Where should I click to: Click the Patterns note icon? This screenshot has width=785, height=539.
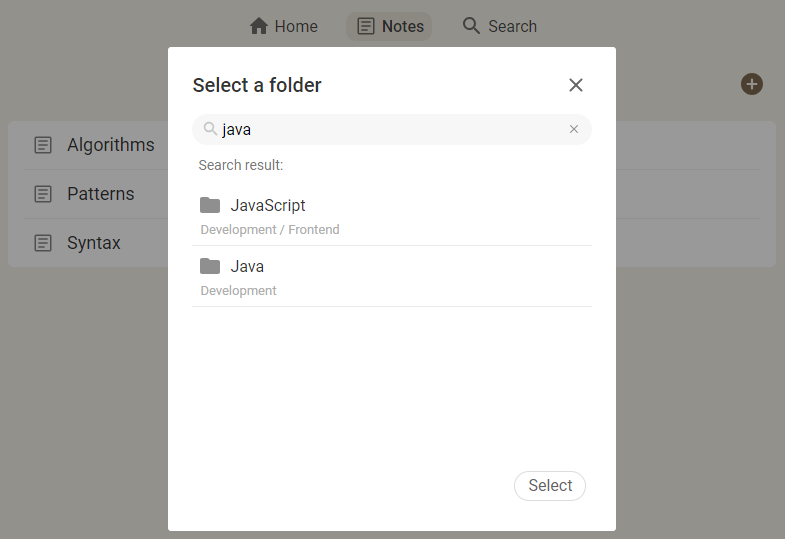[x=43, y=194]
